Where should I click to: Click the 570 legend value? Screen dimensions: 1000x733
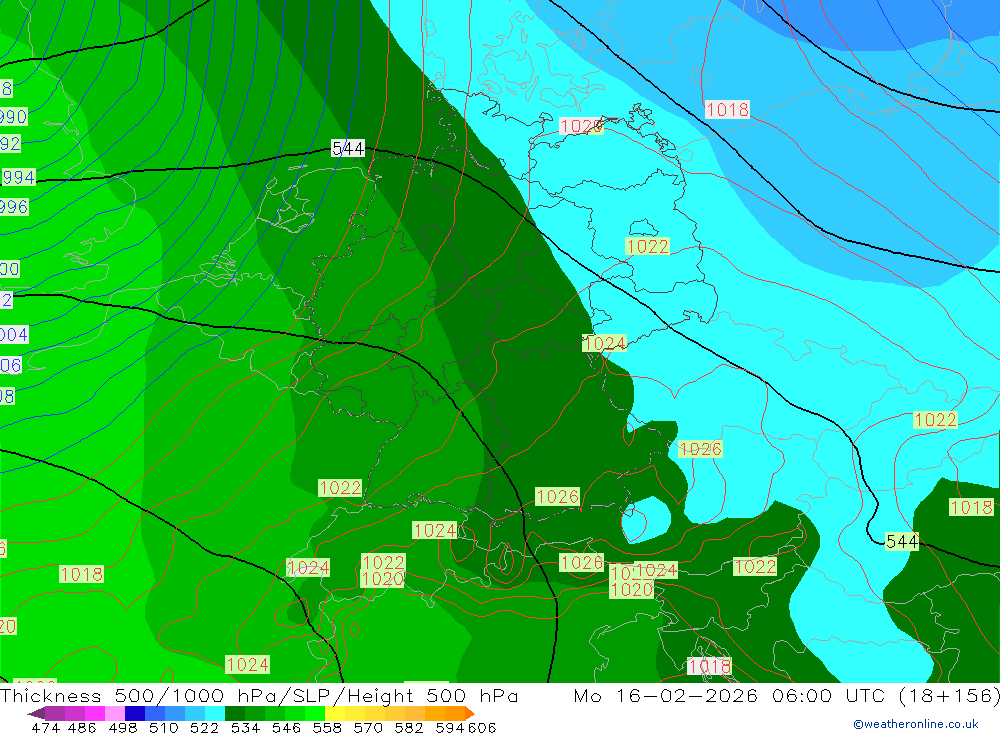coord(368,727)
